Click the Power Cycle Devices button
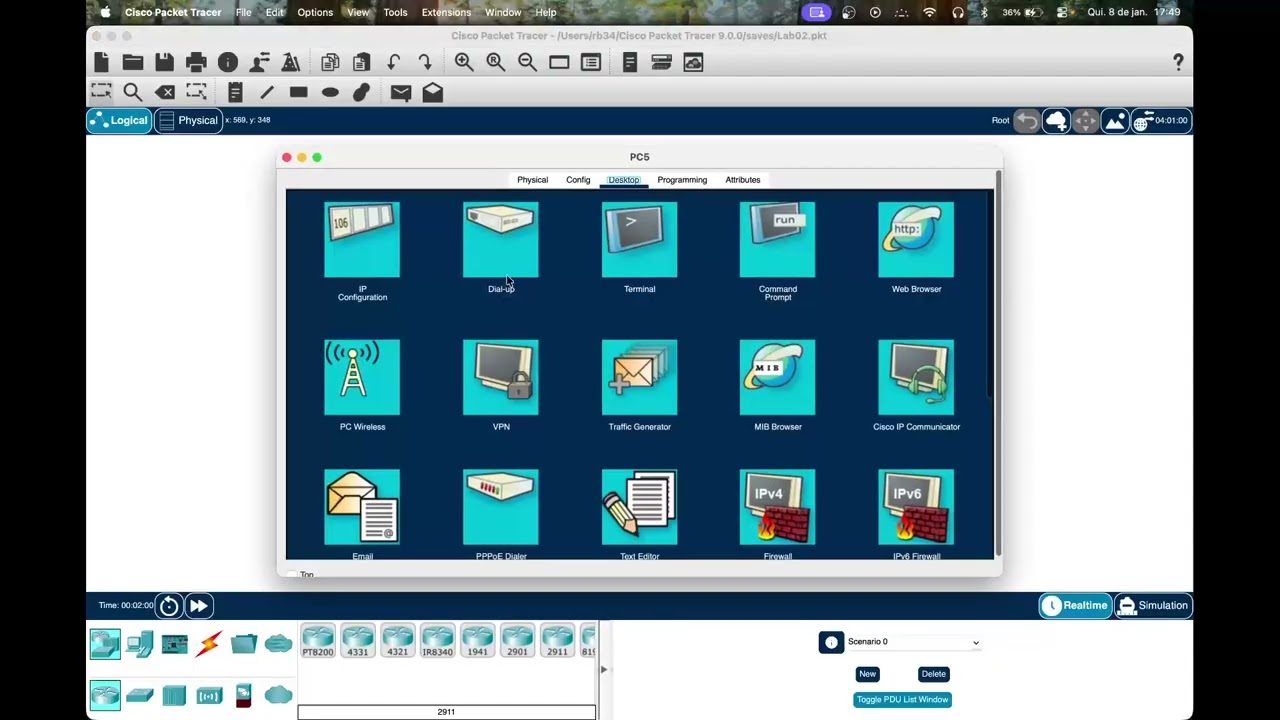1280x720 pixels. pyautogui.click(x=169, y=605)
